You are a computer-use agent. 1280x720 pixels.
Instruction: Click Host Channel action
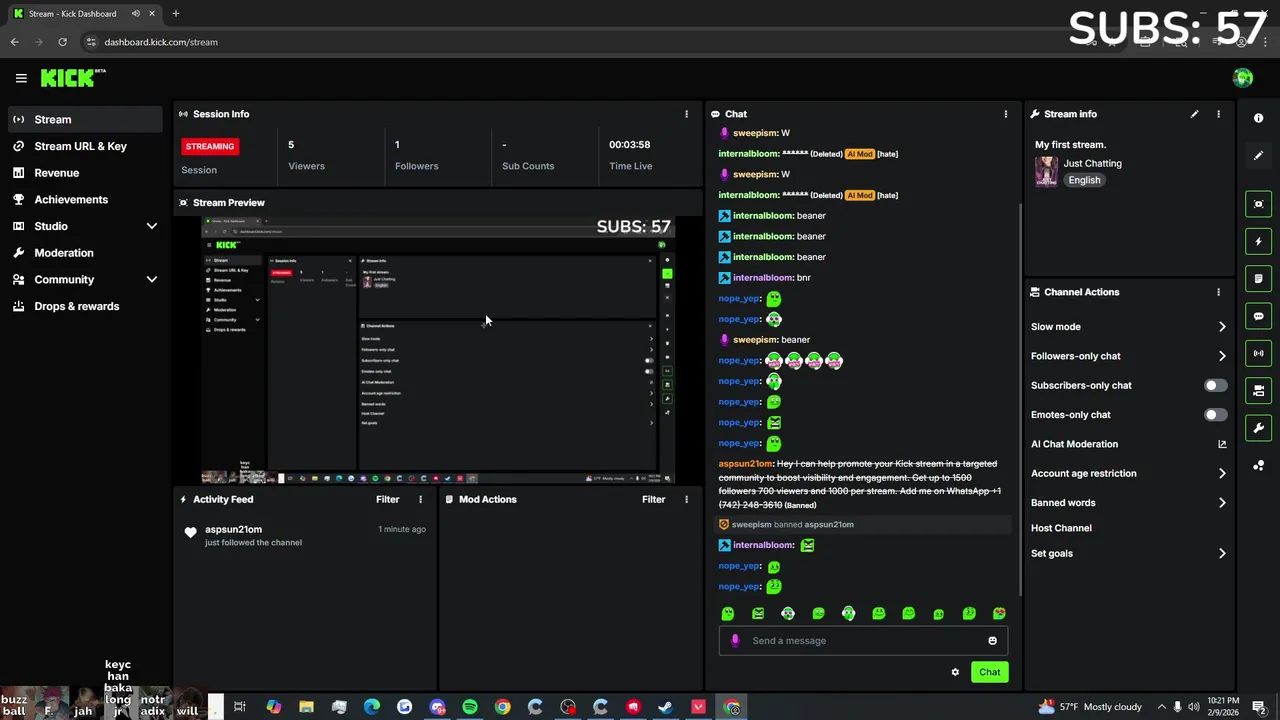click(1061, 528)
